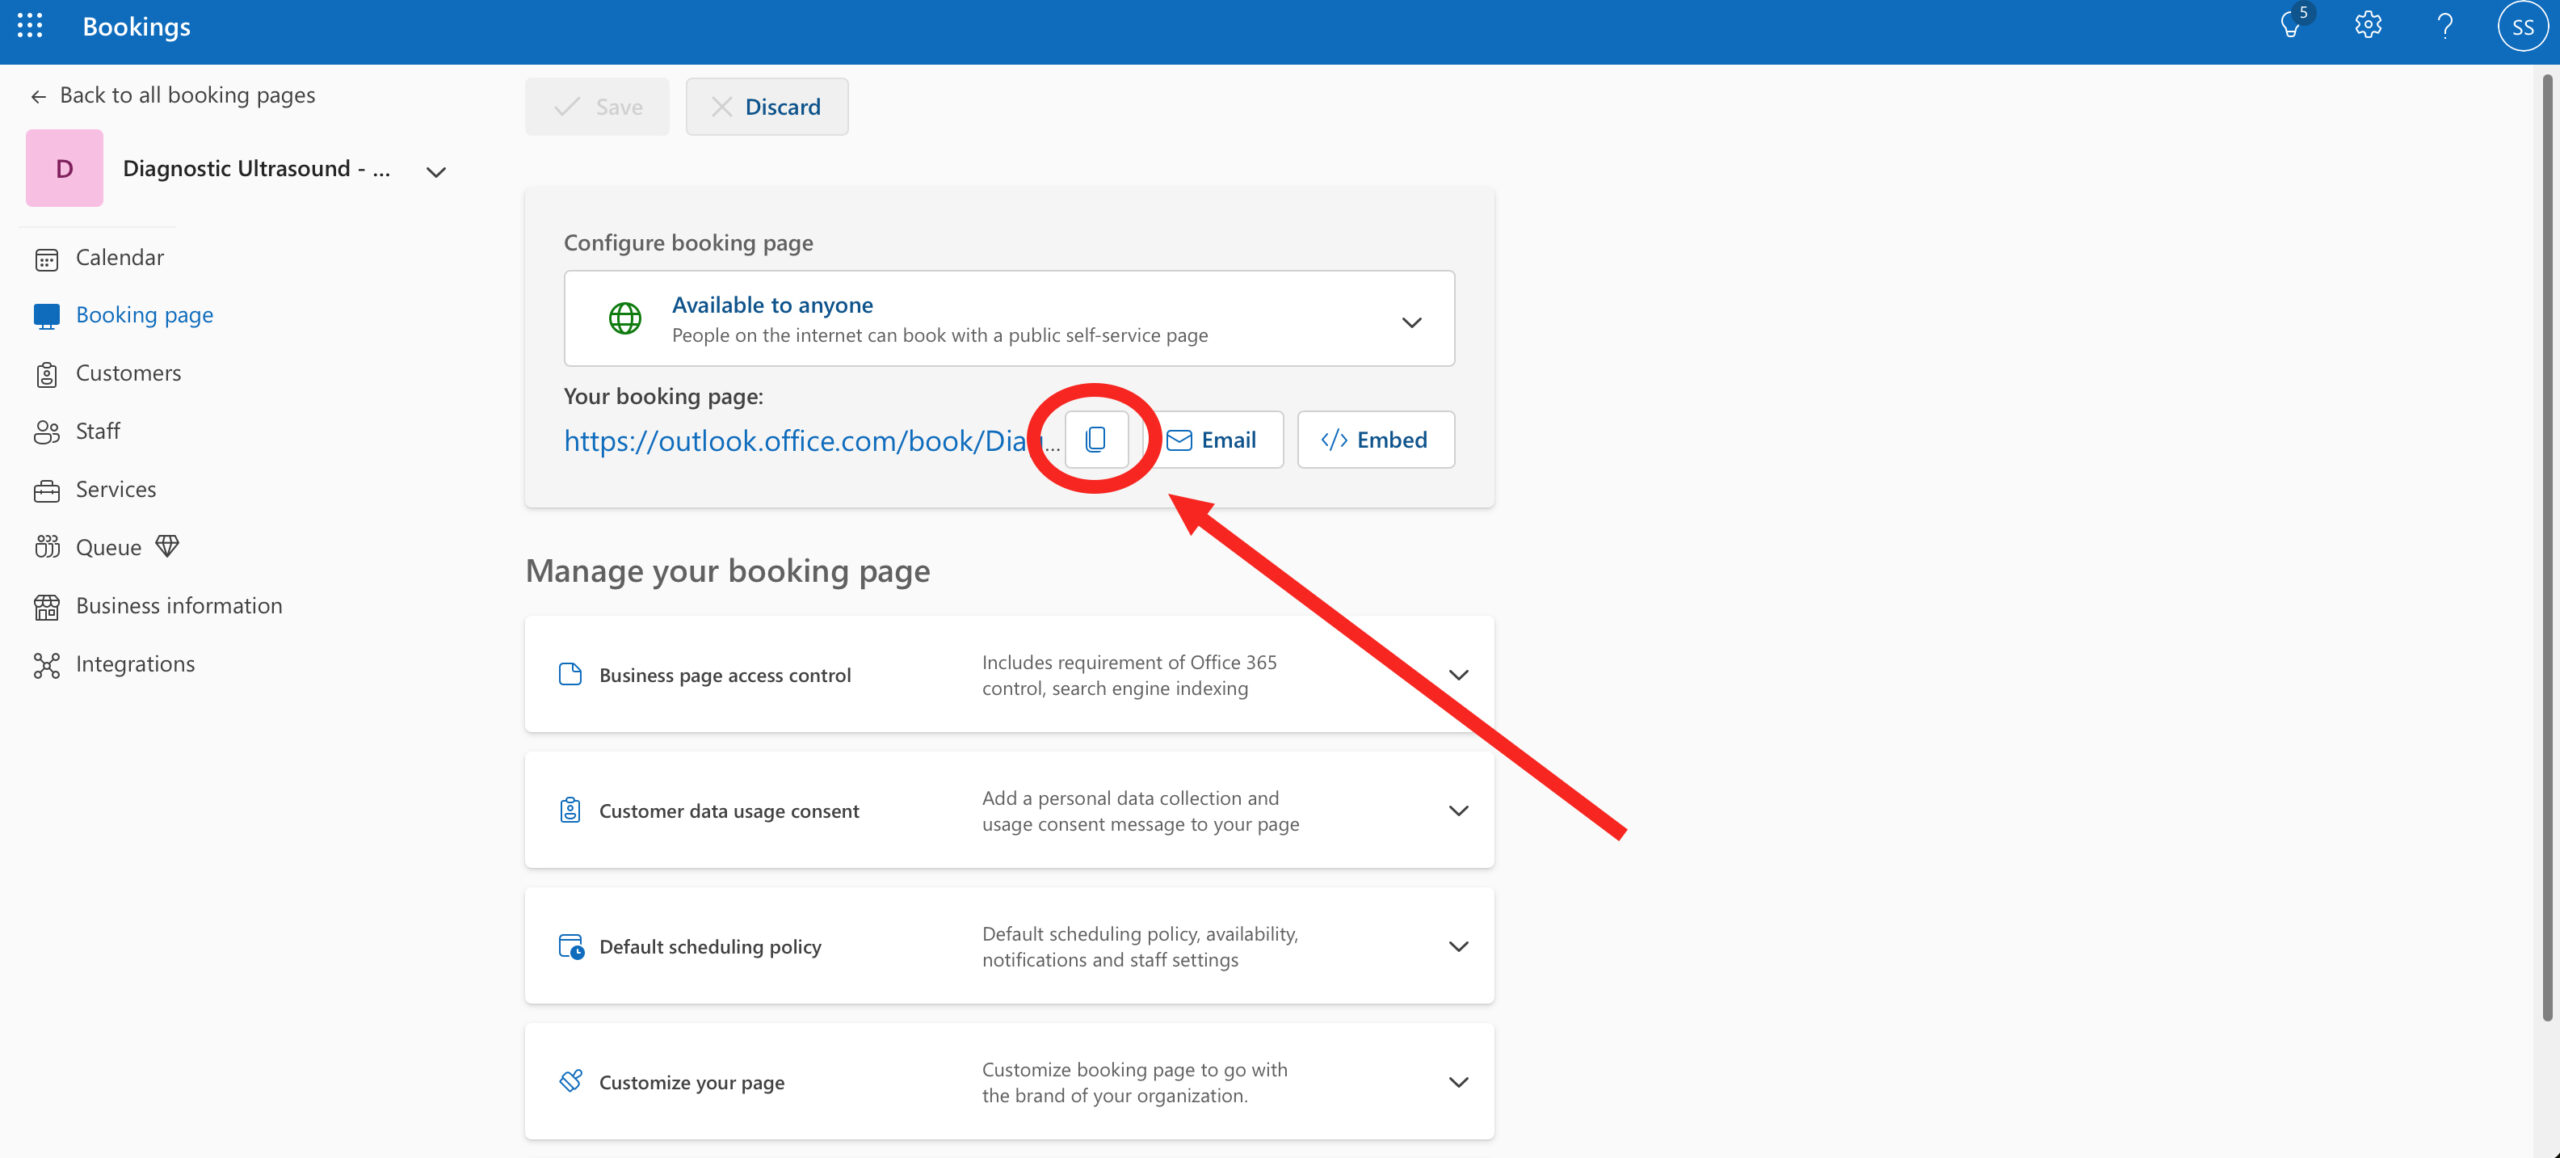The height and width of the screenshot is (1158, 2560).
Task: Click the SS account avatar
Action: pyautogui.click(x=2521, y=27)
